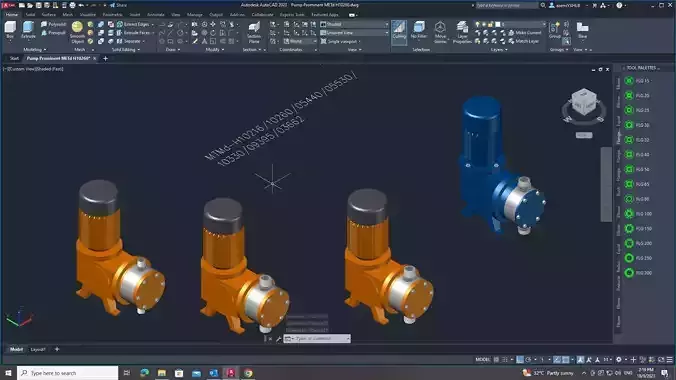The image size is (676, 380).
Task: Click Make Current layer button
Action: pos(525,33)
